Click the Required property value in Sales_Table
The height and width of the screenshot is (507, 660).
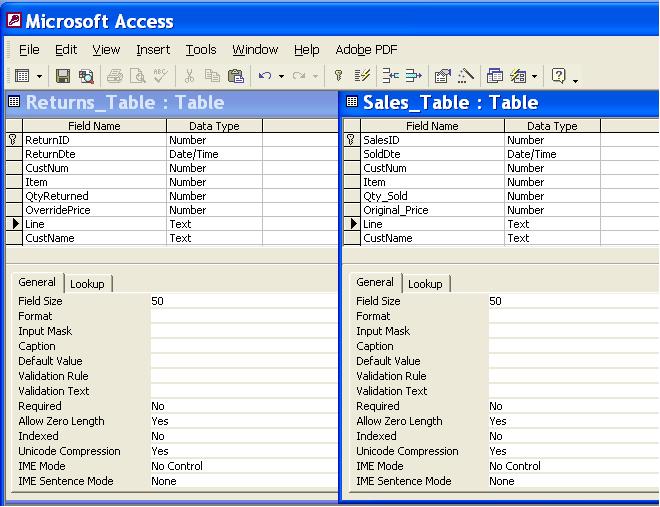coord(573,406)
